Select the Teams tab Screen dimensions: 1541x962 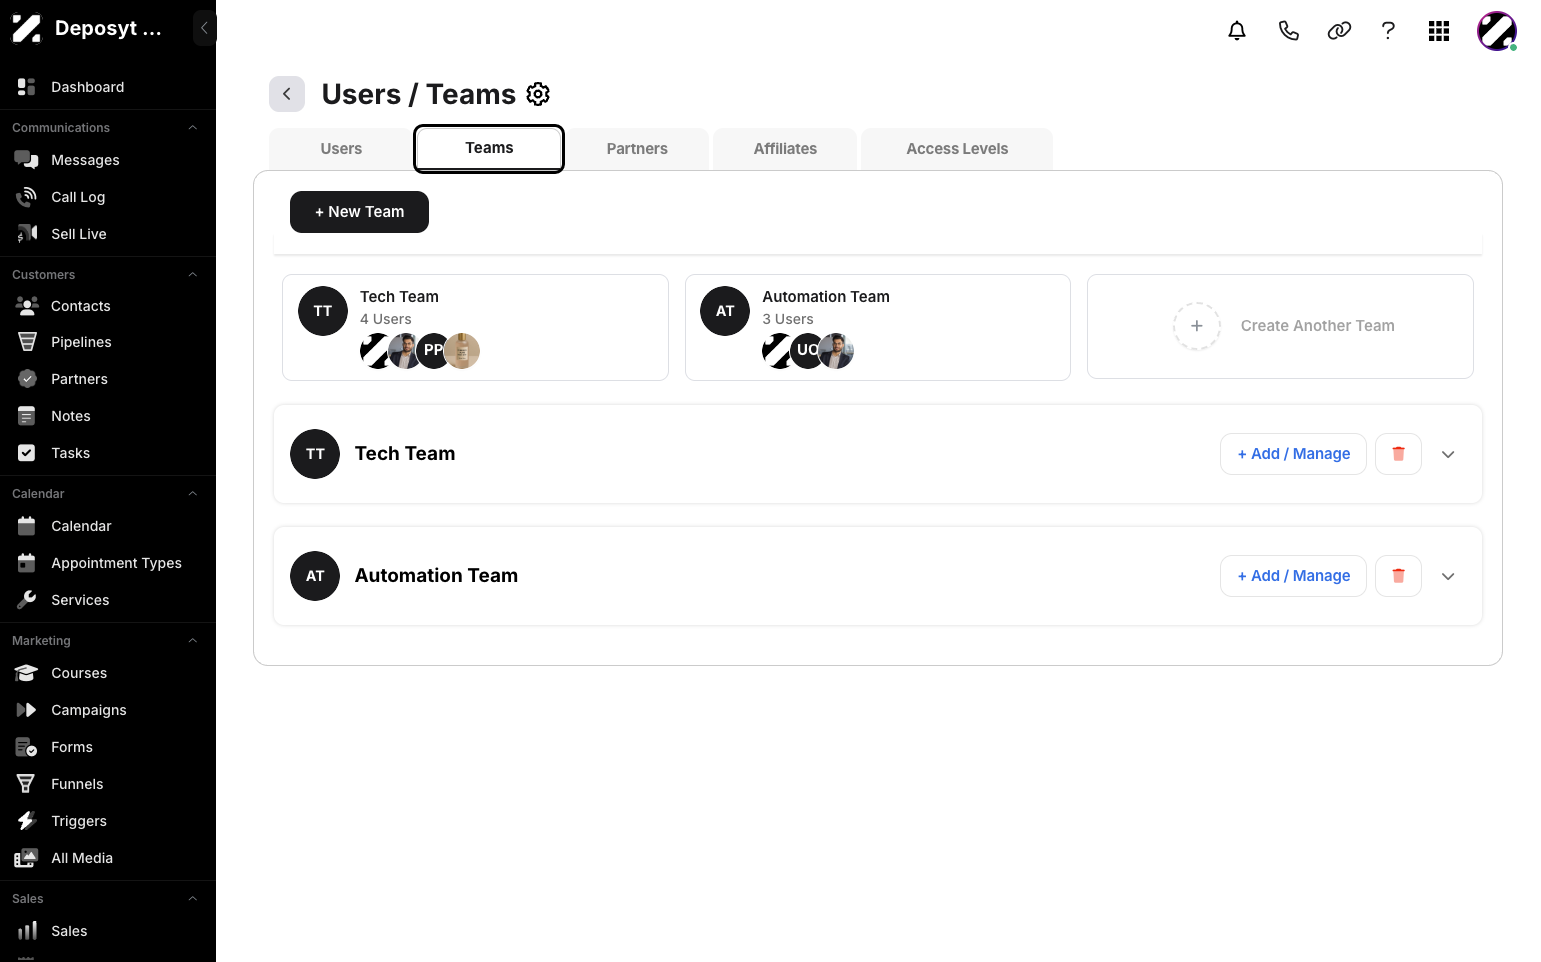489,148
